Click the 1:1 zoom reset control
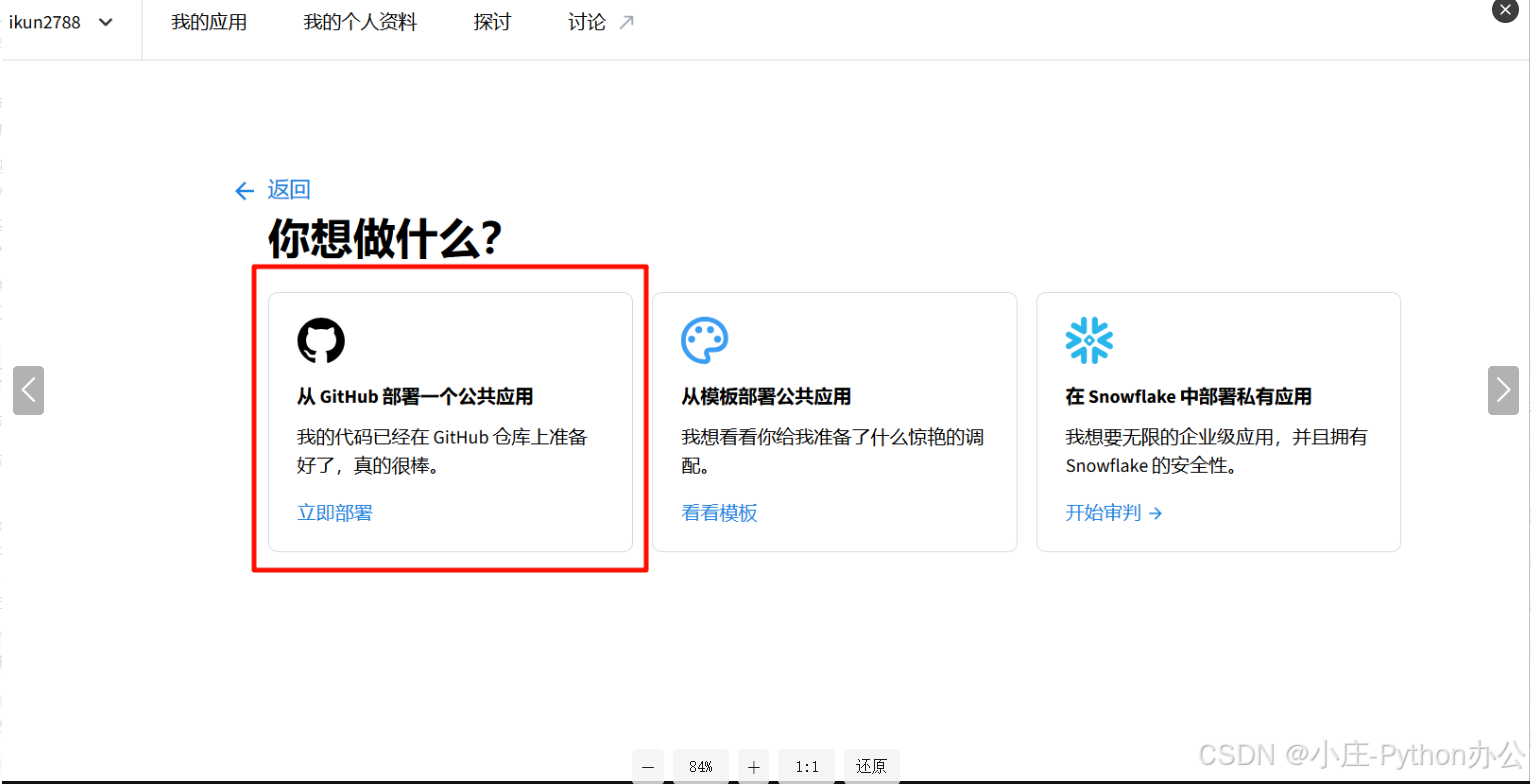 point(806,766)
